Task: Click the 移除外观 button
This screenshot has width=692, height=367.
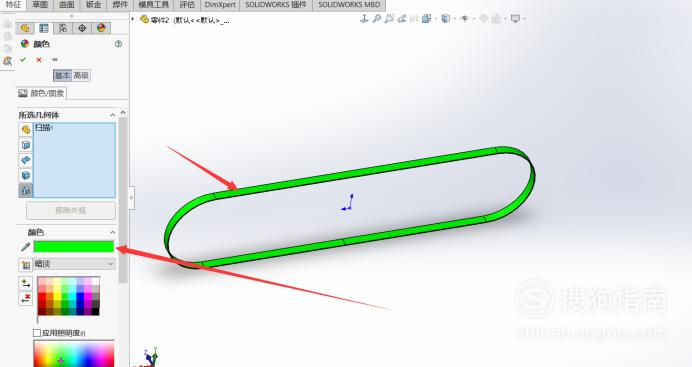Action: (x=71, y=210)
